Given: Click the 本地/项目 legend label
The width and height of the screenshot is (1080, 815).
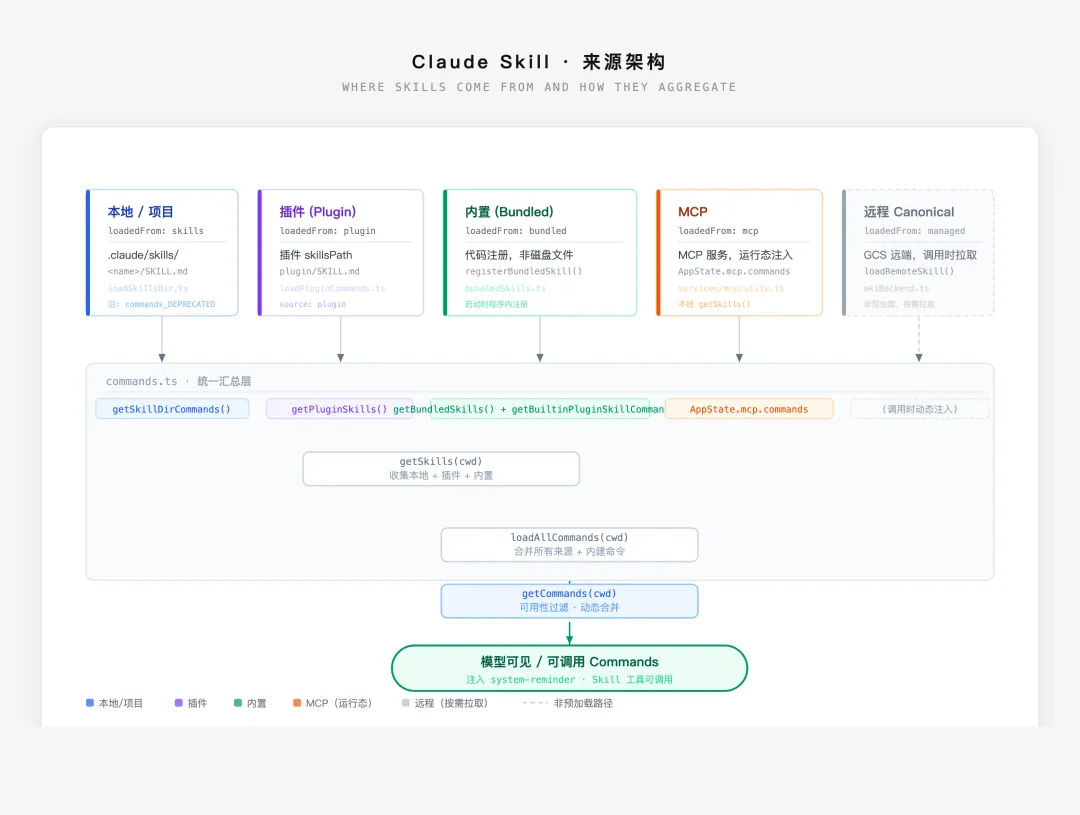Looking at the screenshot, I should 121,703.
